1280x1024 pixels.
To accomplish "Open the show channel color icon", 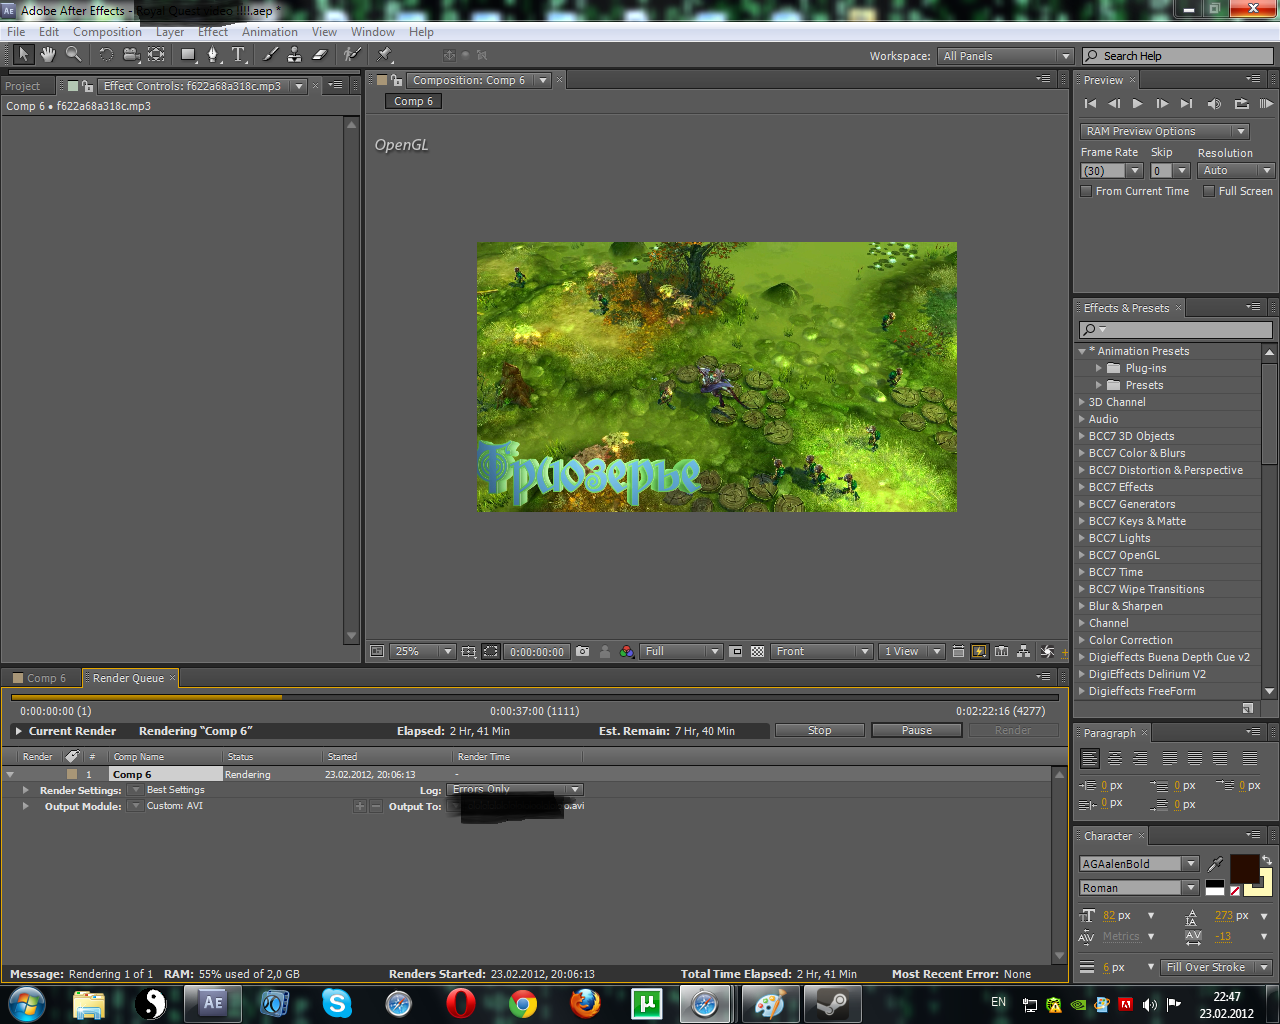I will click(627, 651).
